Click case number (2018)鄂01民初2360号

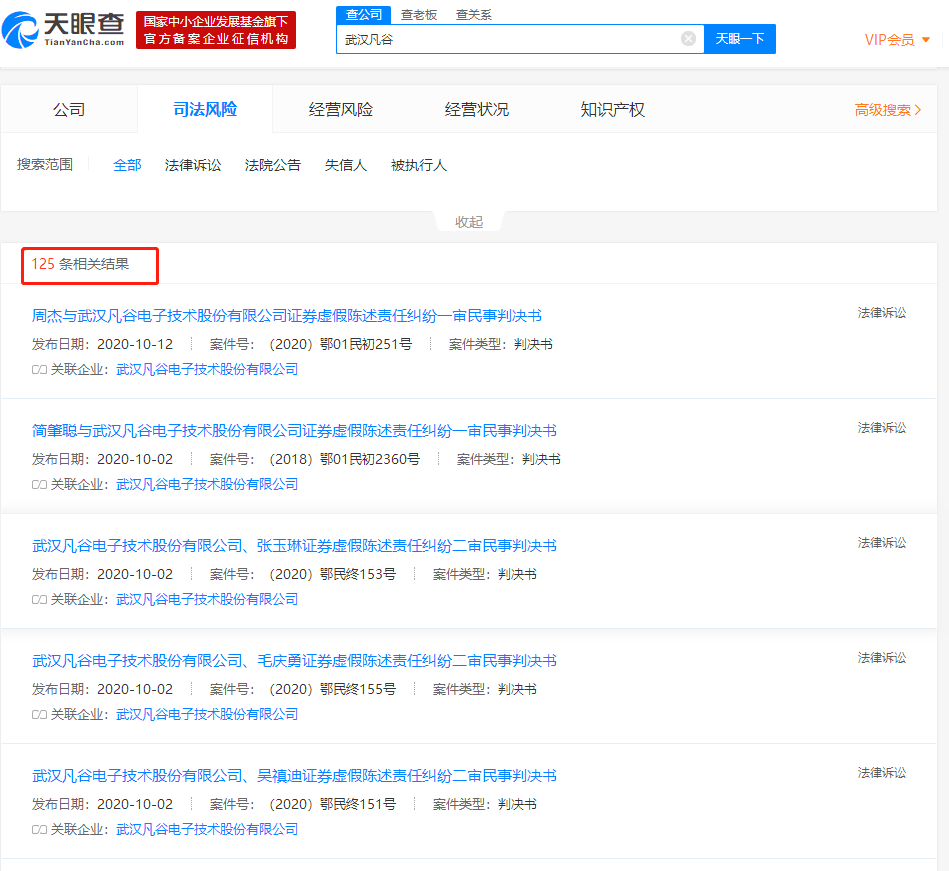(x=344, y=459)
